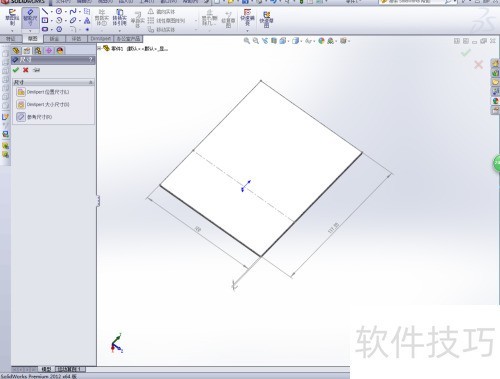Viewport: 500px width, 379px height.
Task: Open the Spline tool dropdown arrow
Action: pyautogui.click(x=80, y=12)
